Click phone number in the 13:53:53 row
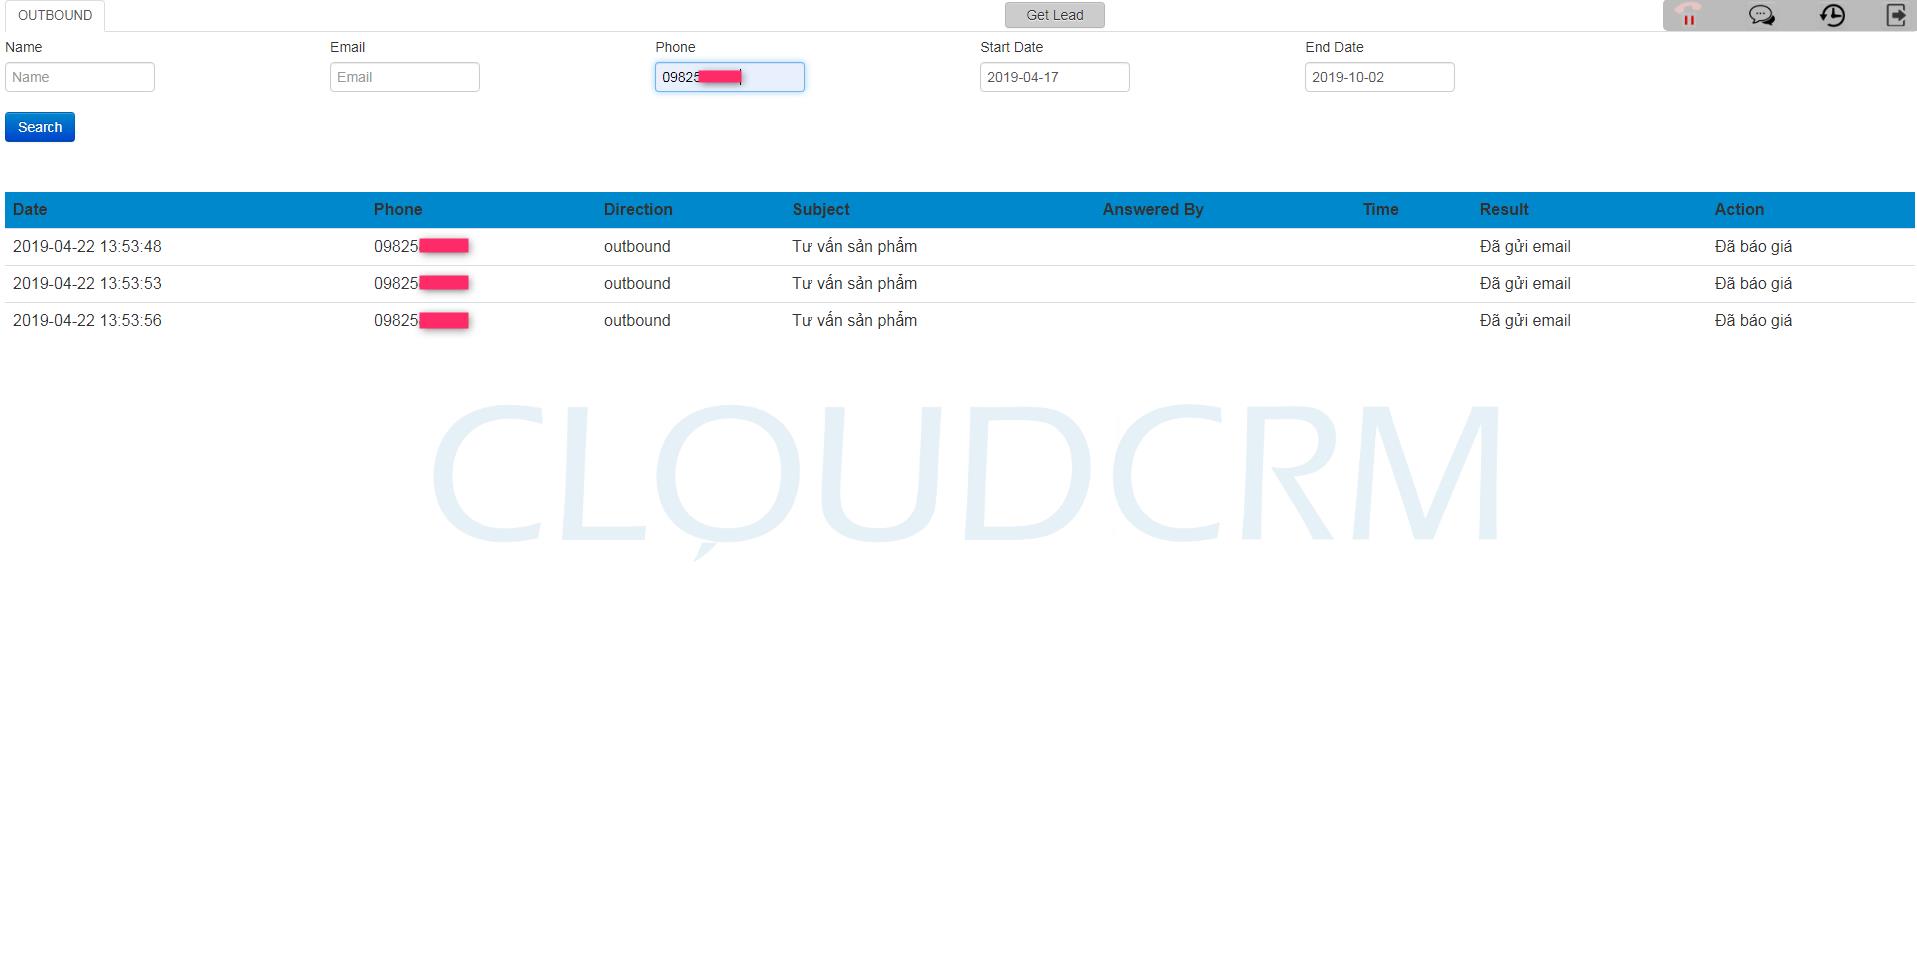 coord(421,283)
